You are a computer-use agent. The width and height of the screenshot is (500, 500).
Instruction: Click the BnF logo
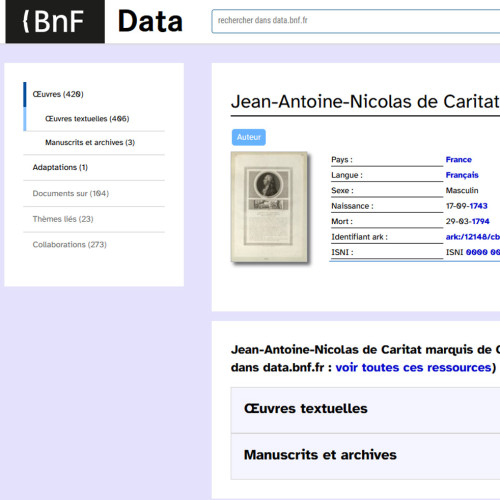(x=55, y=21)
